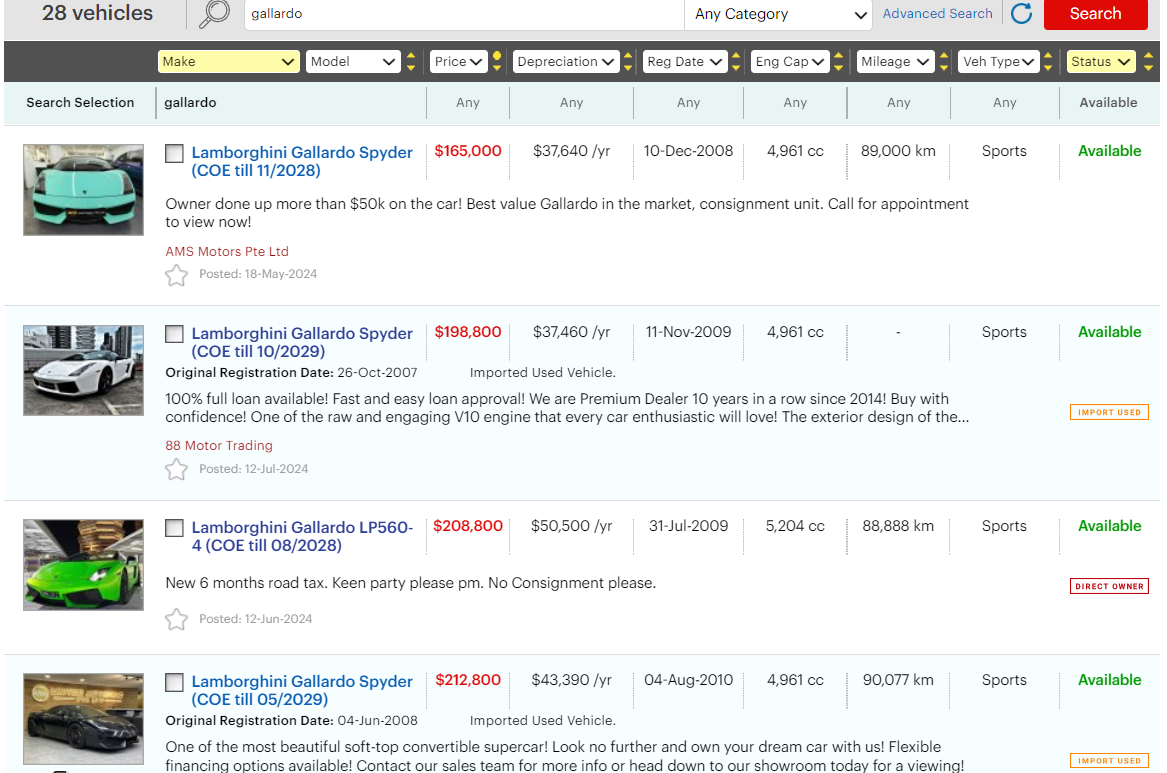The height and width of the screenshot is (773, 1167).
Task: Favorite the Gallardo LP560-4 listing star
Action: (x=176, y=619)
